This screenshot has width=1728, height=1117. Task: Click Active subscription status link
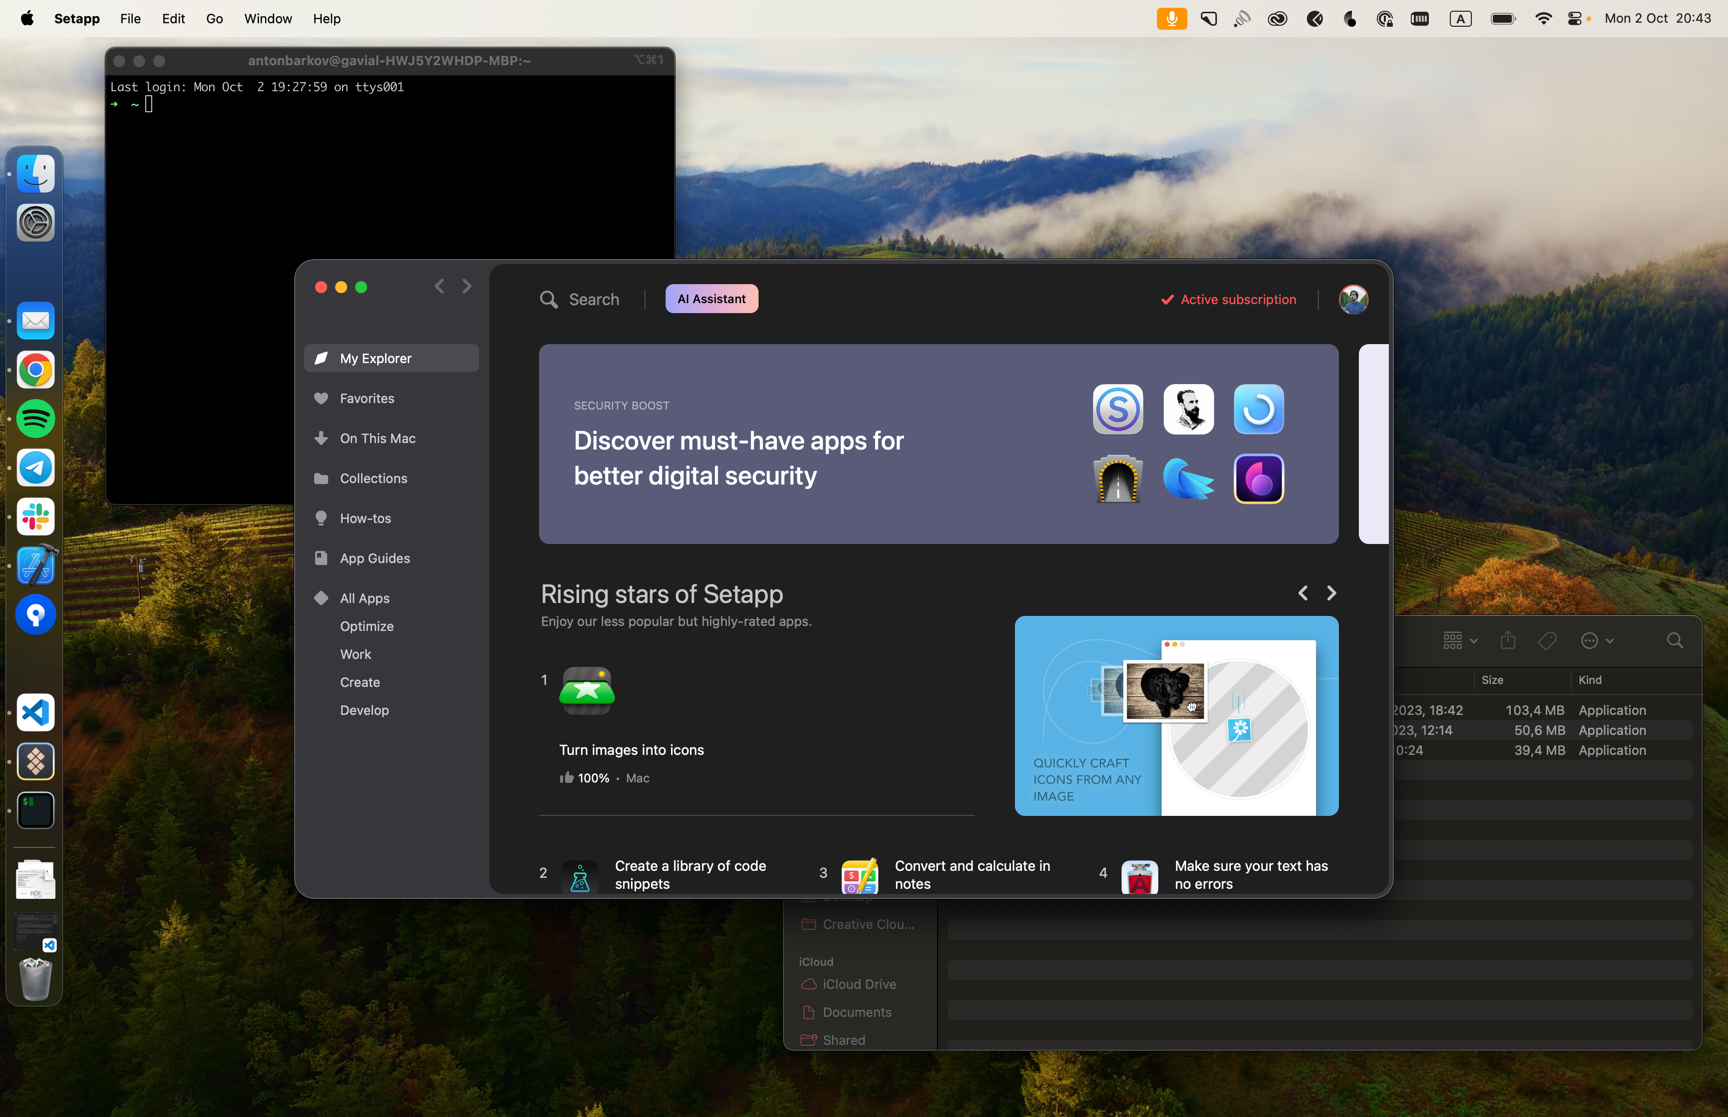1228,299
